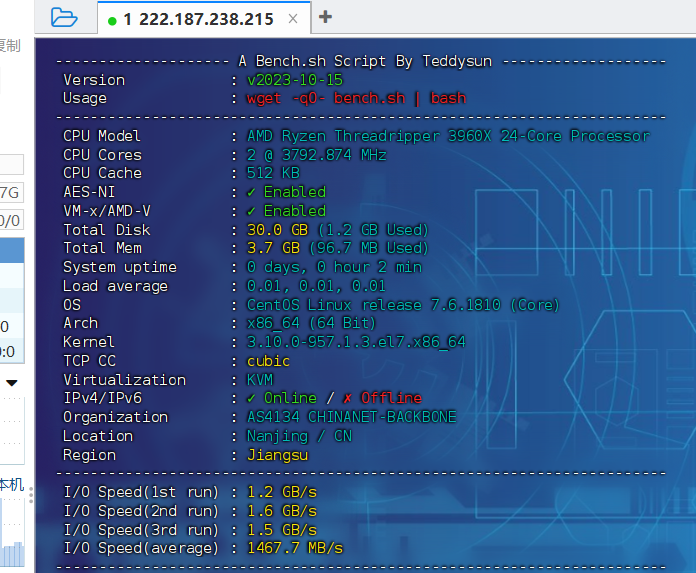This screenshot has width=696, height=573.
Task: Click the organization AS4134 CHINANET-BACKBONE
Action: coord(352,417)
